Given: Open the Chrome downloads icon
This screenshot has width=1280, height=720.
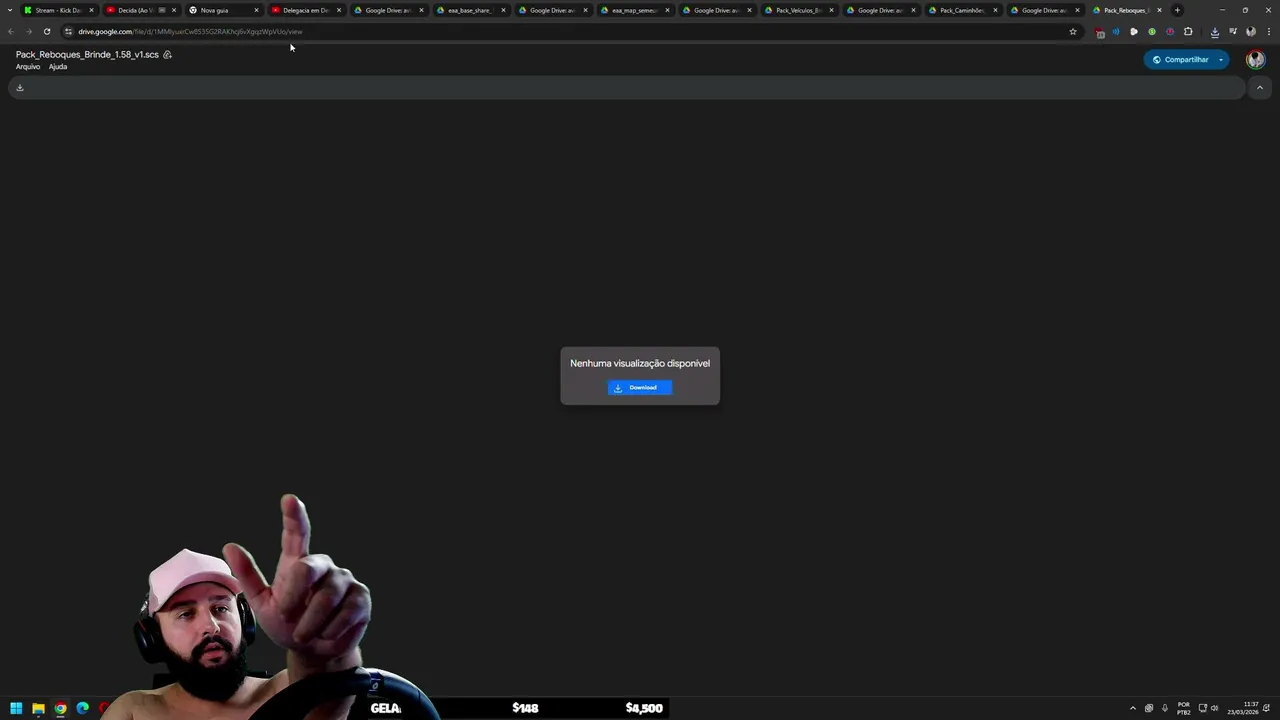Looking at the screenshot, I should pos(1214,32).
